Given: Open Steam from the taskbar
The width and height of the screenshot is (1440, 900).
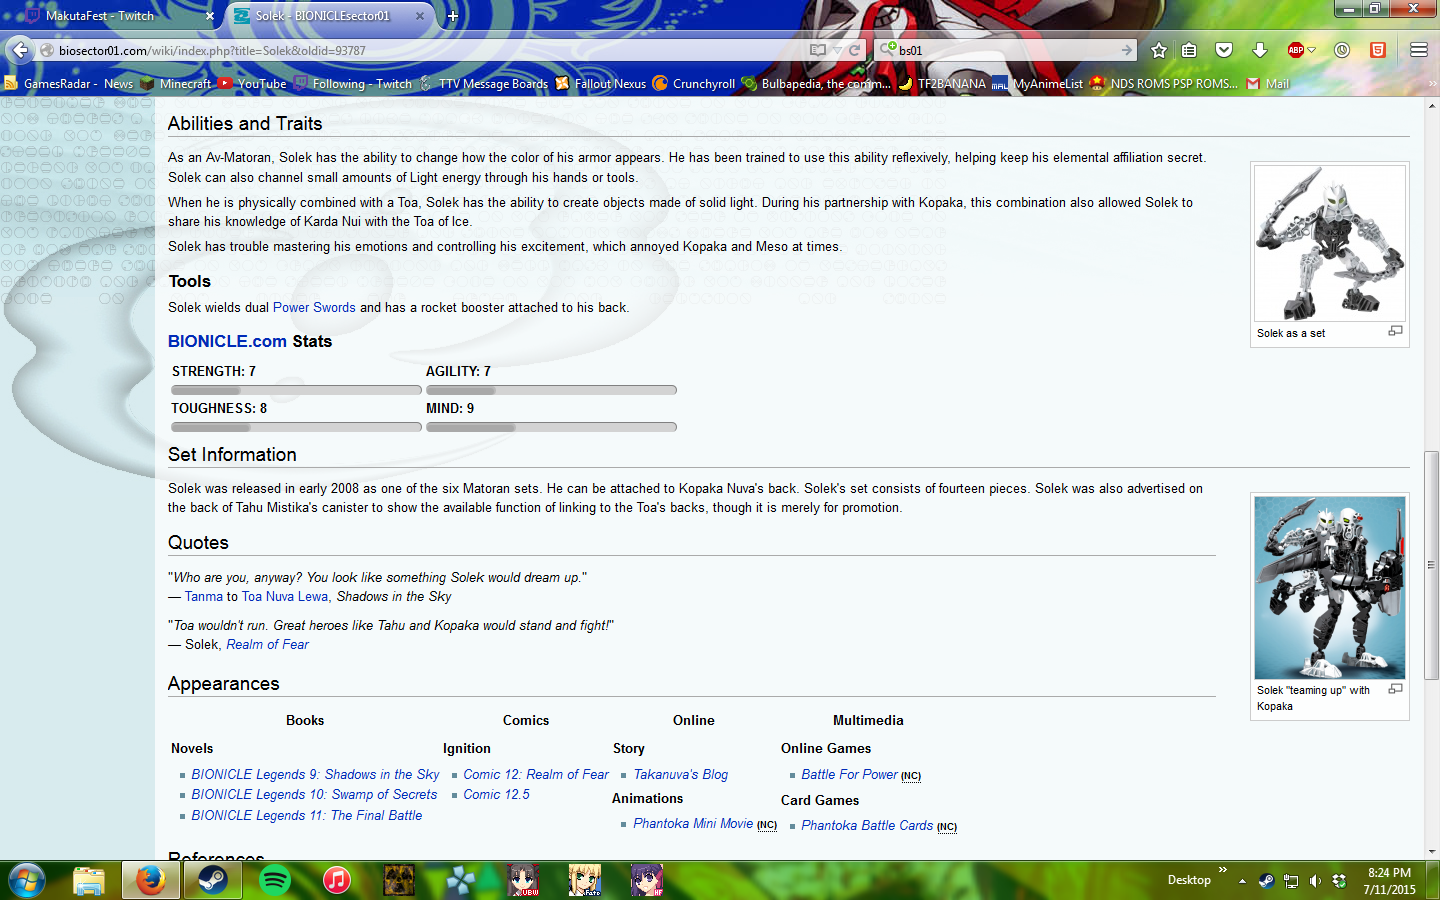Looking at the screenshot, I should coord(213,880).
